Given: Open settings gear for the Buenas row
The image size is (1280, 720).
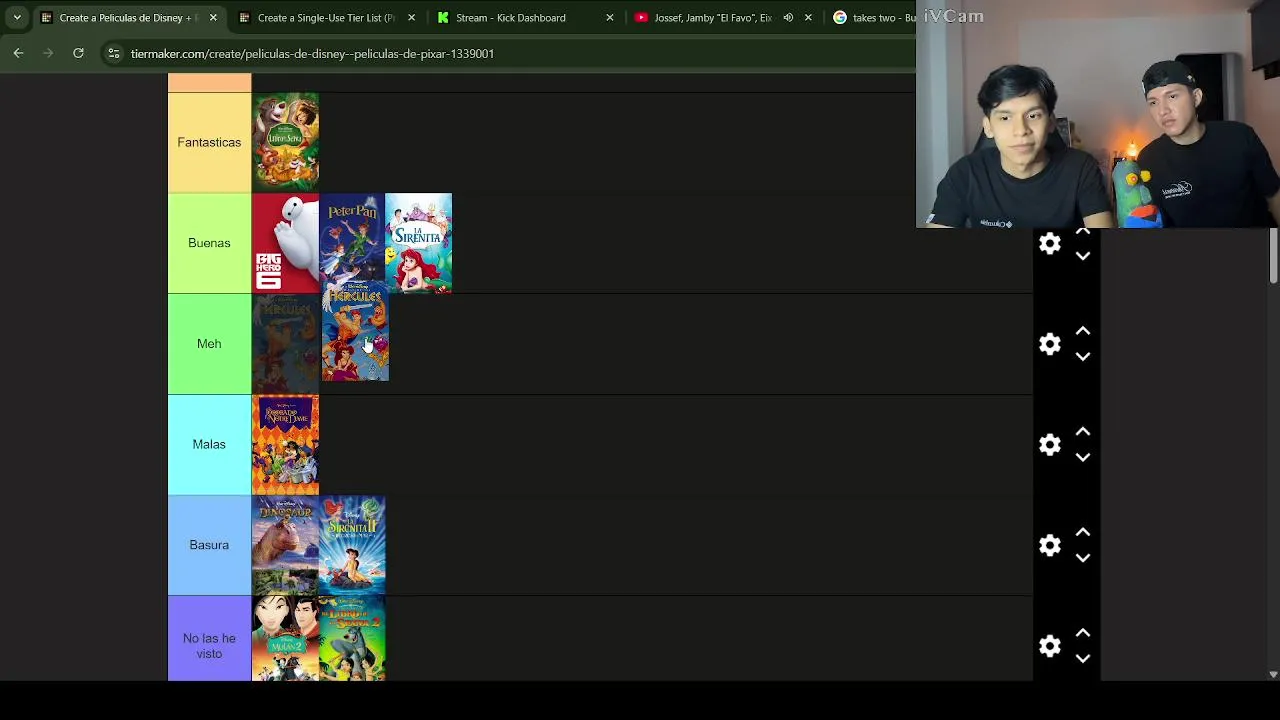Looking at the screenshot, I should (x=1049, y=243).
